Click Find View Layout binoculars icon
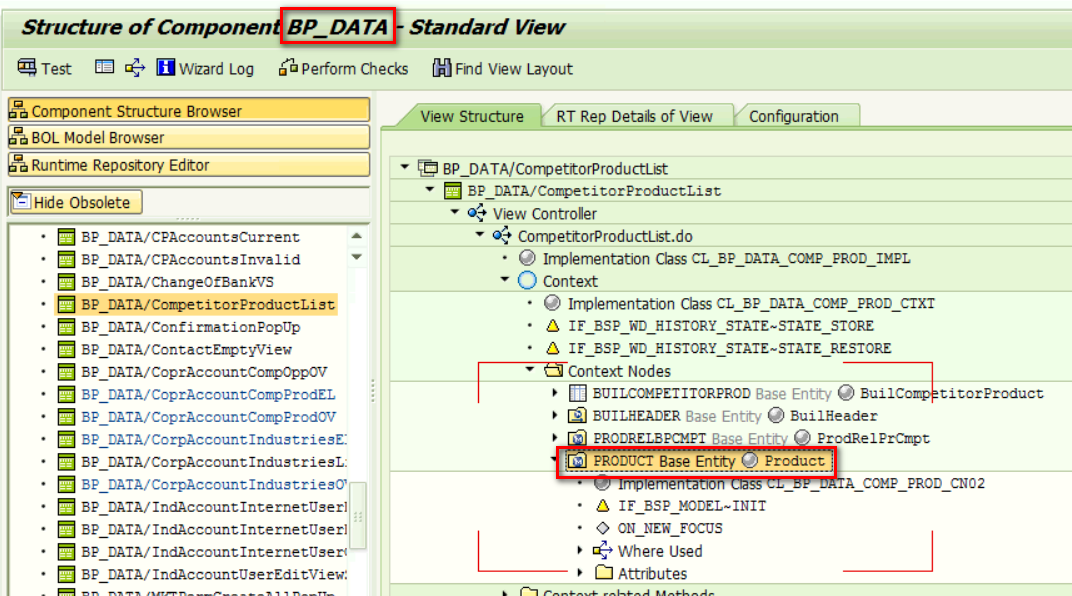Image resolution: width=1072 pixels, height=596 pixels. [x=441, y=68]
